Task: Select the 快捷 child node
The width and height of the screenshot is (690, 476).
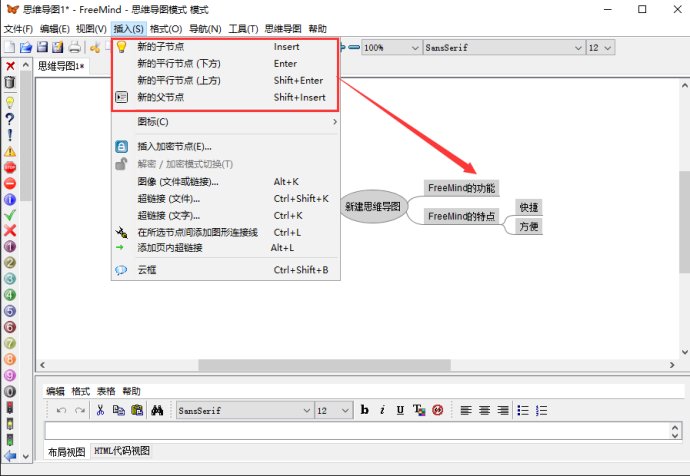Action: click(x=529, y=207)
